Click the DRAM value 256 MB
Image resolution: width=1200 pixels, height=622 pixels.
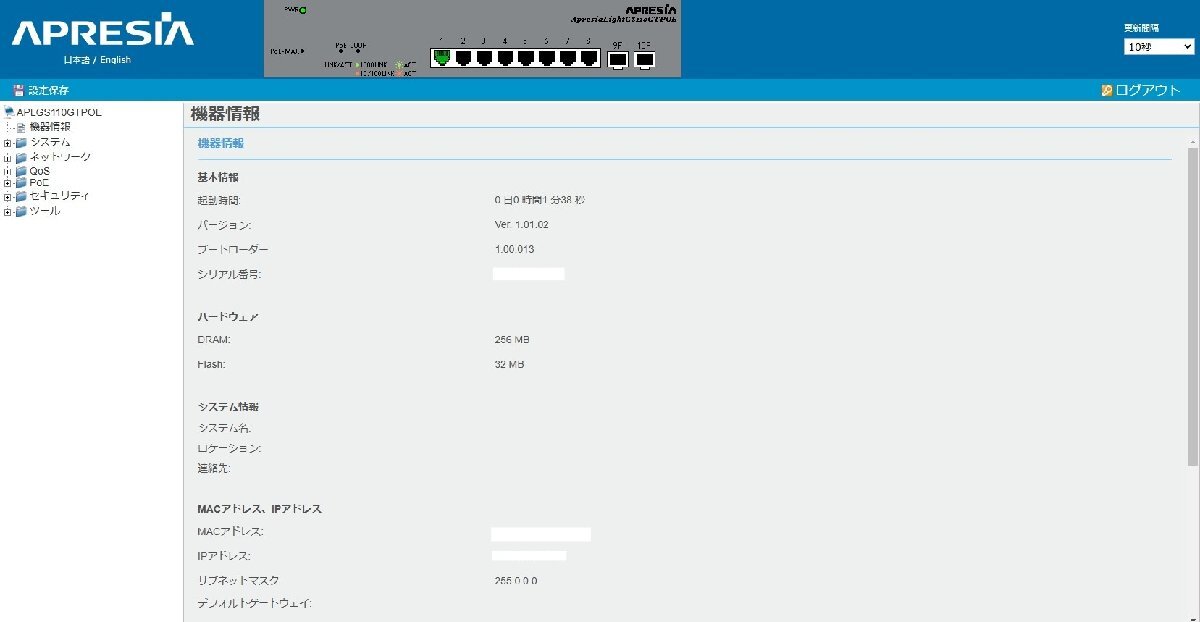[512, 340]
